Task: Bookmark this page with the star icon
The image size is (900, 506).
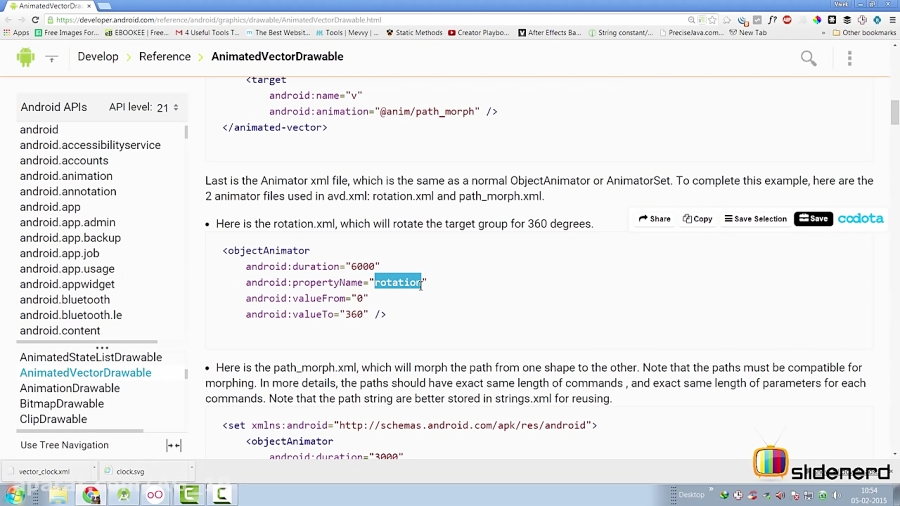Action: 713,20
